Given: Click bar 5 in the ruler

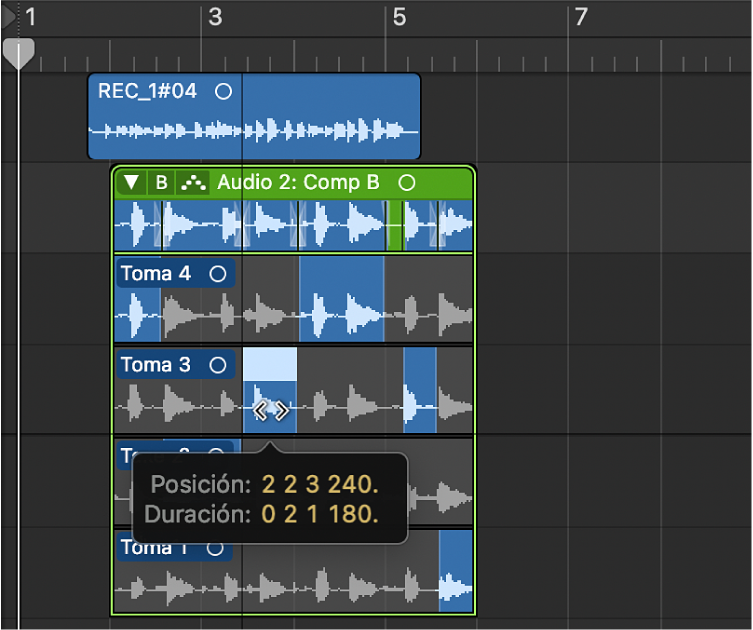Looking at the screenshot, I should click(x=399, y=17).
